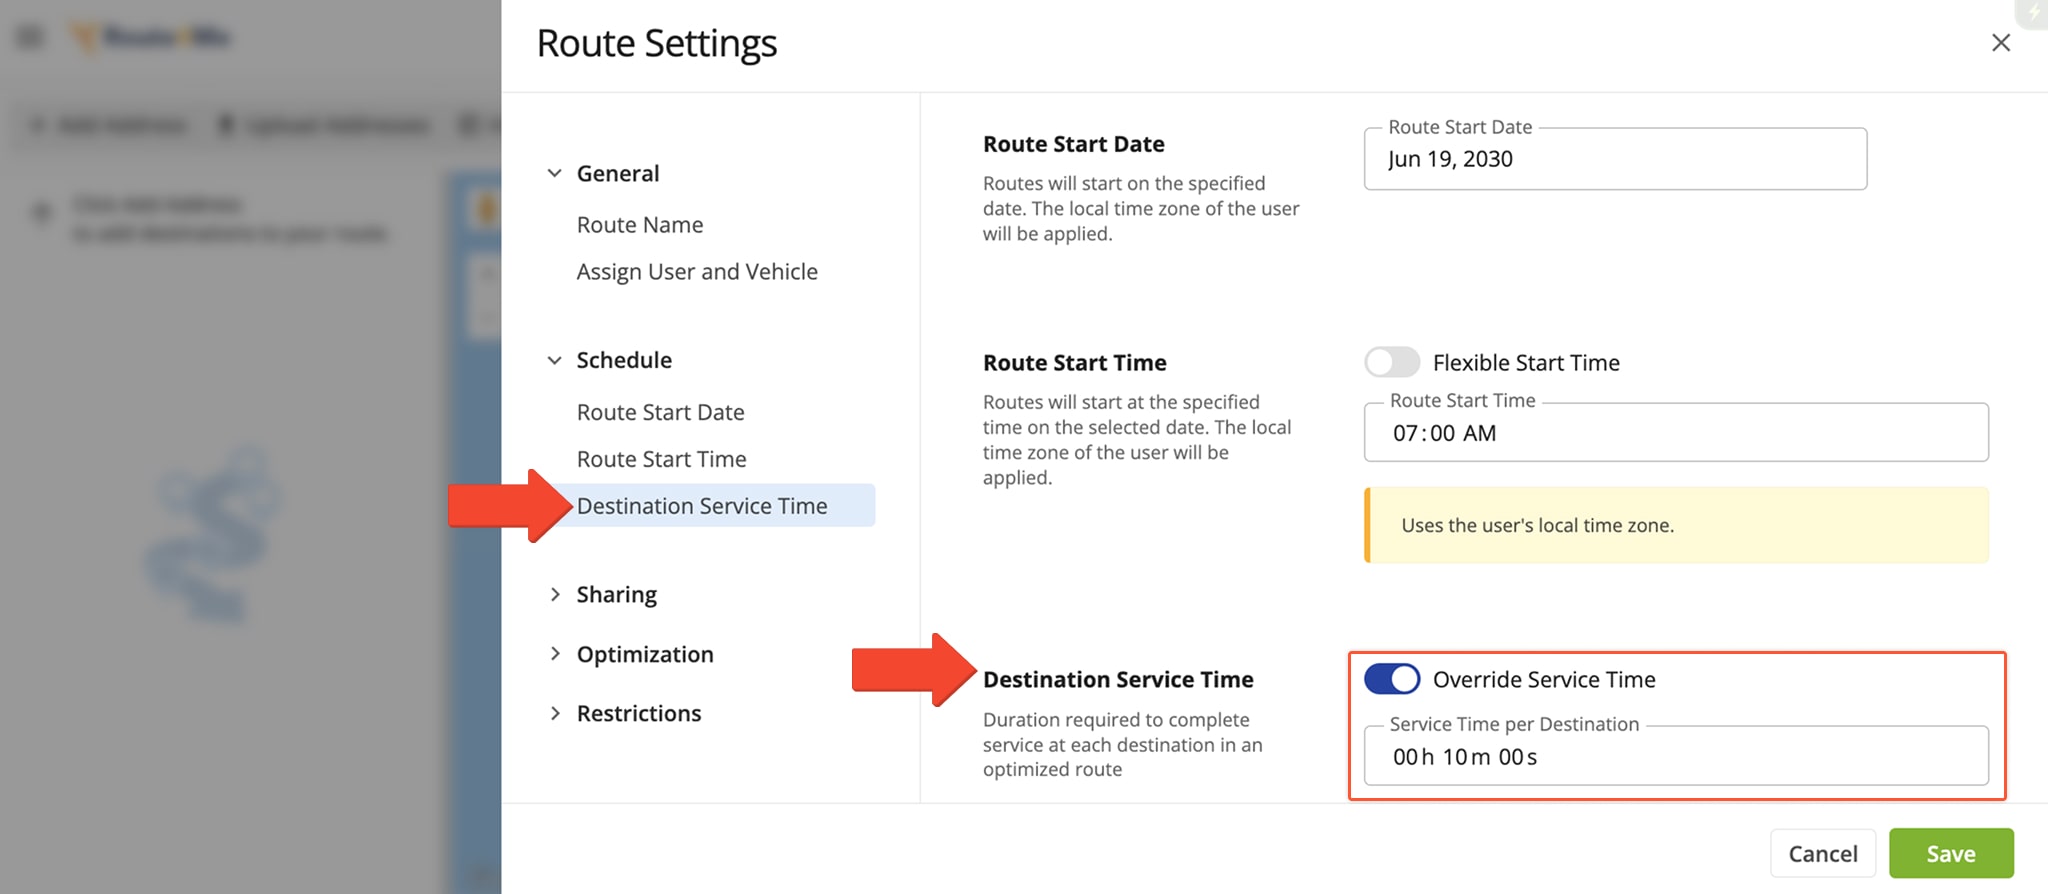2048x894 pixels.
Task: Expand the Sharing section chevron
Action: pyautogui.click(x=555, y=594)
